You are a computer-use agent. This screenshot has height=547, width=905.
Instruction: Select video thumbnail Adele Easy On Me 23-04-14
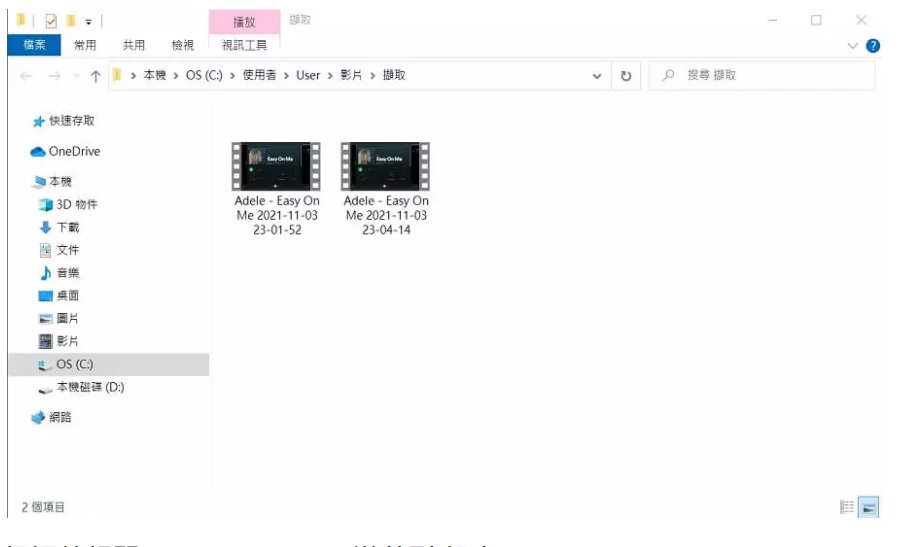pyautogui.click(x=385, y=166)
